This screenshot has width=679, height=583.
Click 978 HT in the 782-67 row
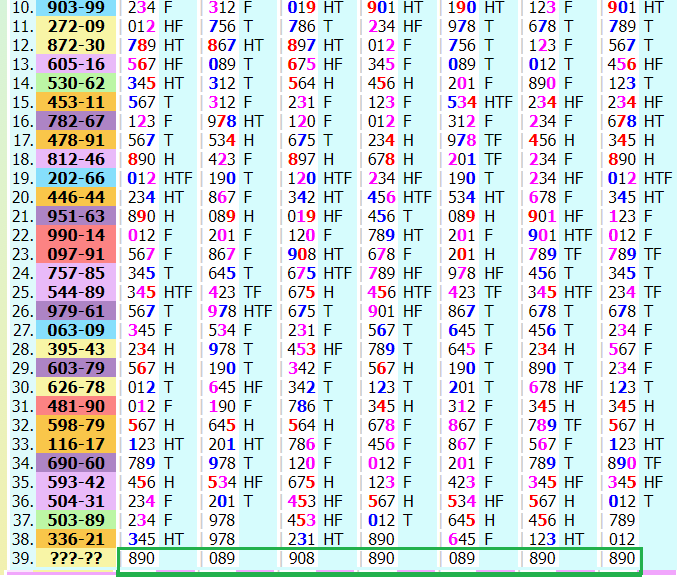pos(236,121)
